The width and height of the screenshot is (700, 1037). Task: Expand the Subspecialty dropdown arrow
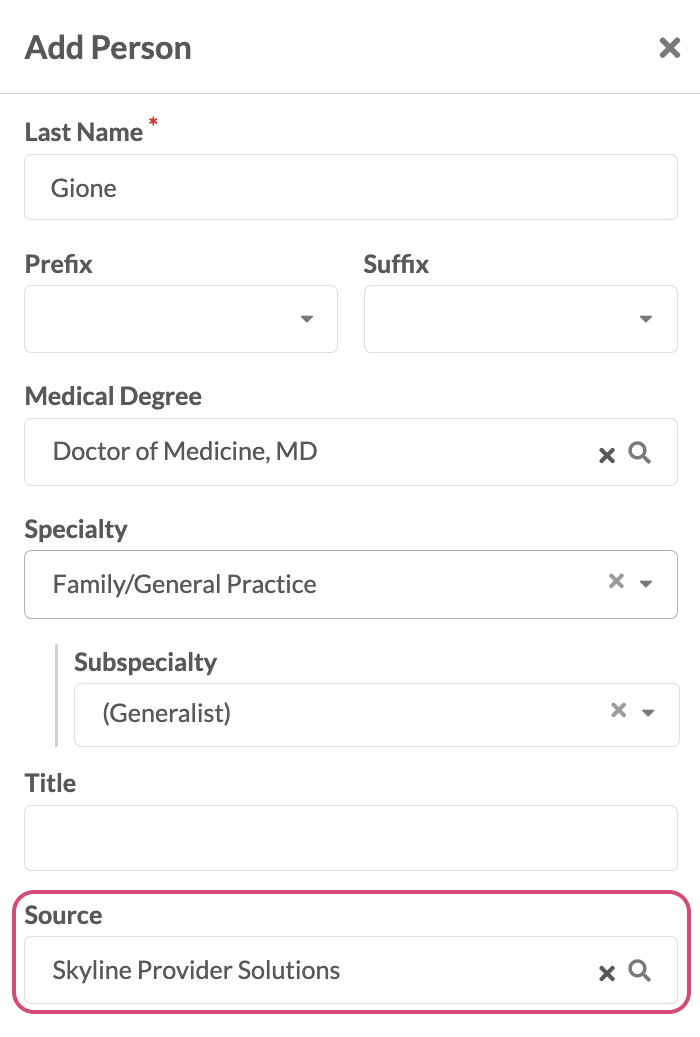(x=648, y=713)
